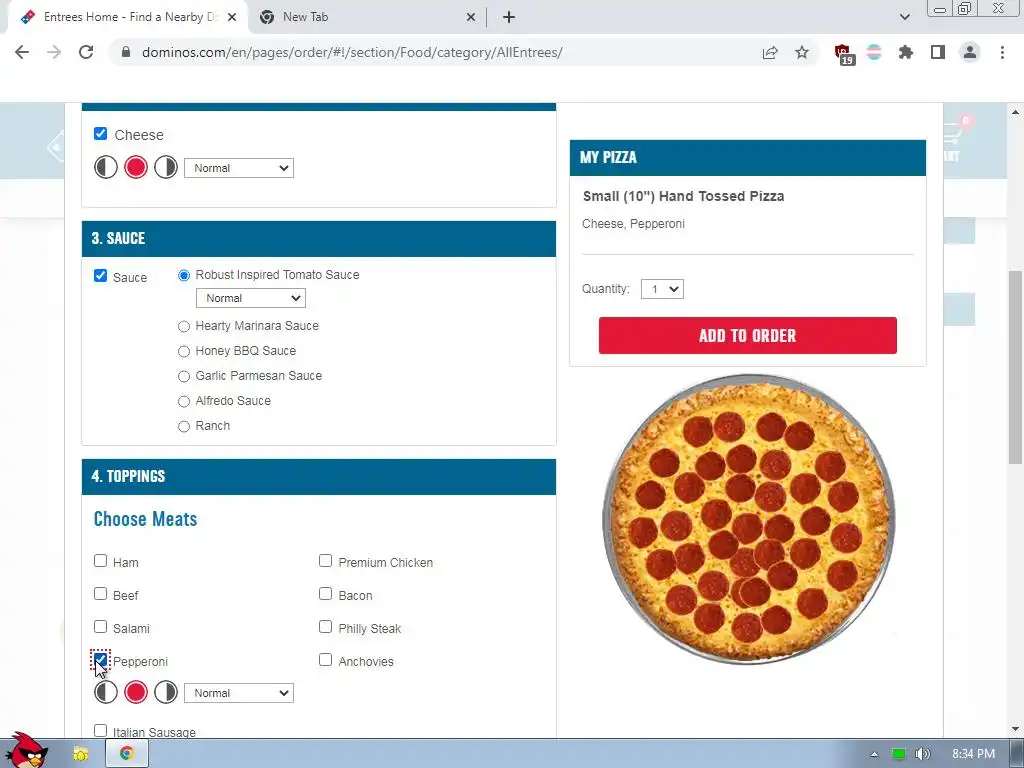
Task: Select right-half cheese coverage icon
Action: 166,168
